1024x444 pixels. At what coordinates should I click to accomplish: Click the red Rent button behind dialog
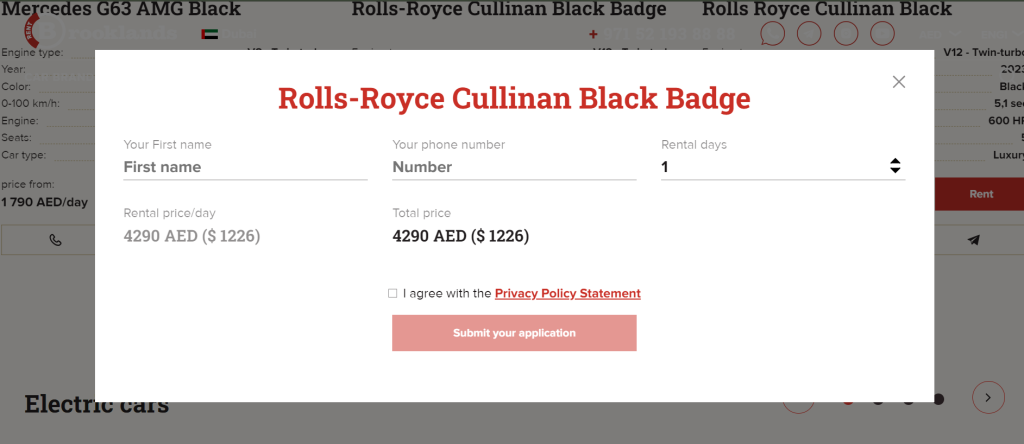(x=980, y=194)
